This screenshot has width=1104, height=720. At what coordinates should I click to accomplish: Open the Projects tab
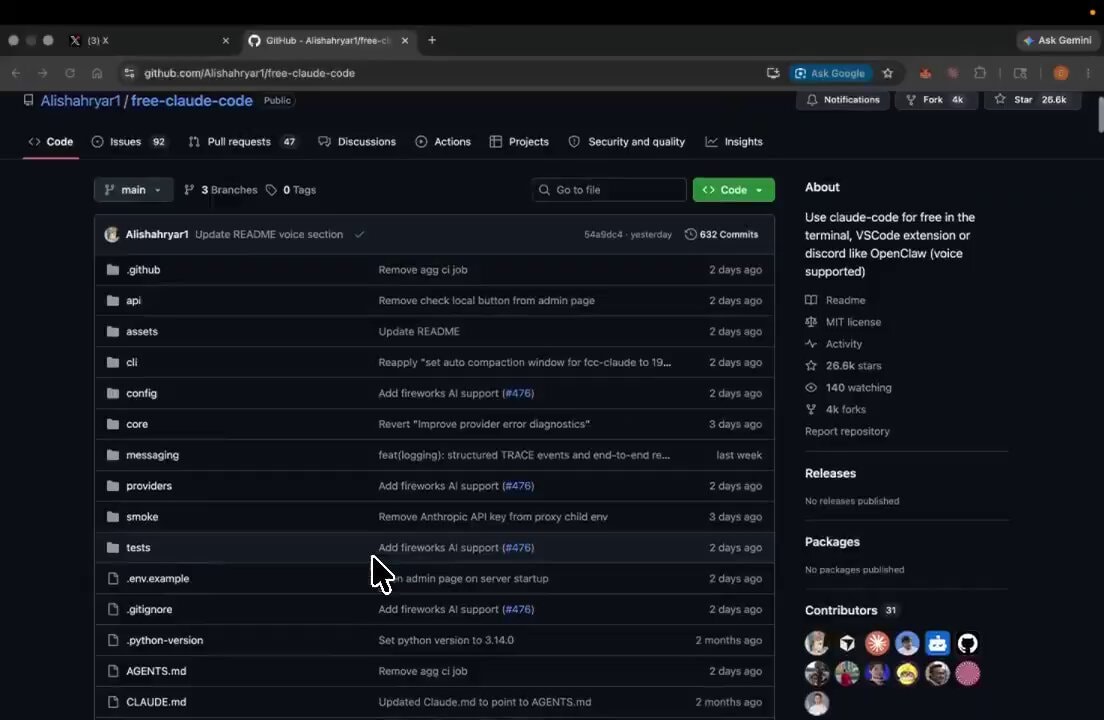(x=519, y=141)
